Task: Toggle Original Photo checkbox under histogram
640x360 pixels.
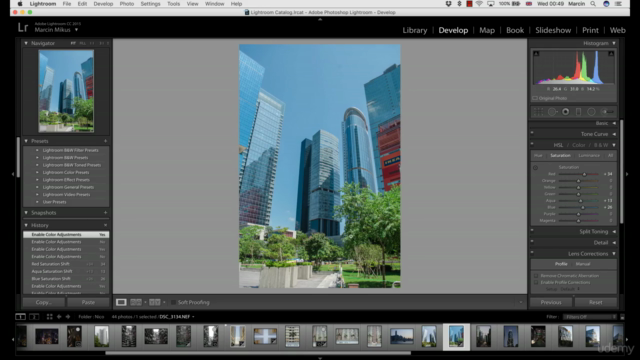Action: pyautogui.click(x=535, y=98)
